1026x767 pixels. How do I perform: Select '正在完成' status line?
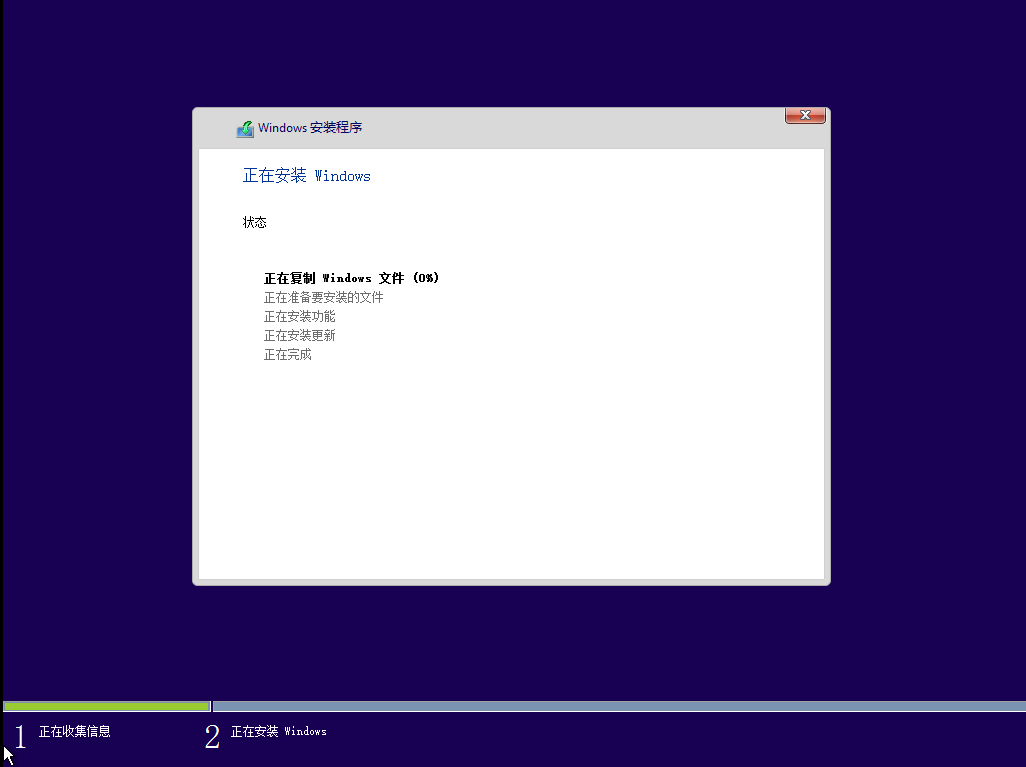(x=288, y=354)
